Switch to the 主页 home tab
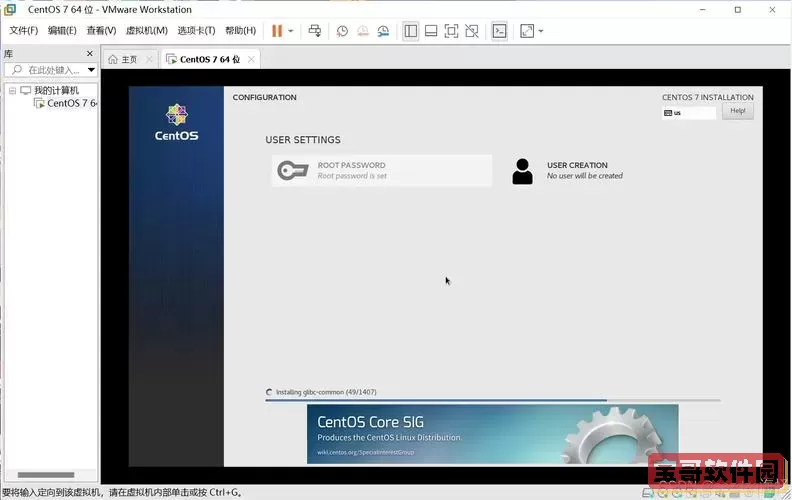 (129, 60)
